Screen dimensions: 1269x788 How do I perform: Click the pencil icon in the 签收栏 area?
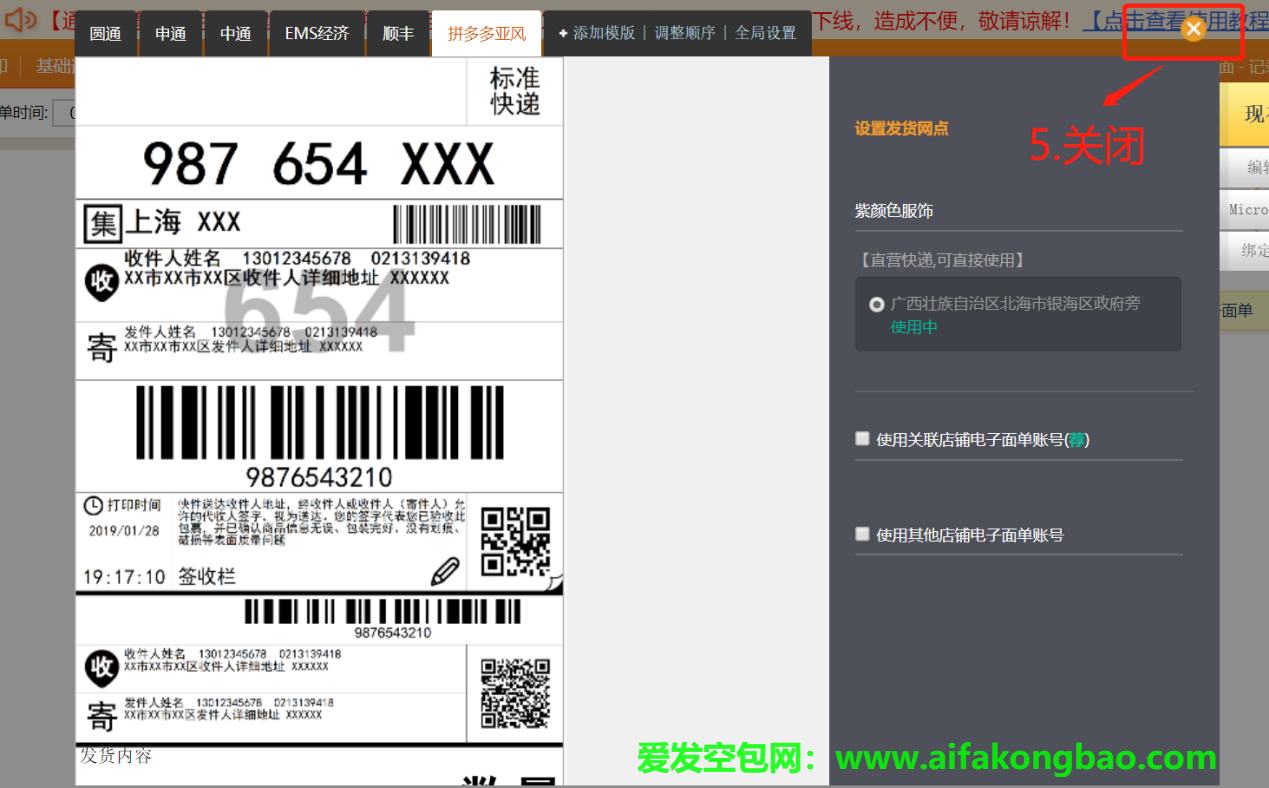(445, 572)
